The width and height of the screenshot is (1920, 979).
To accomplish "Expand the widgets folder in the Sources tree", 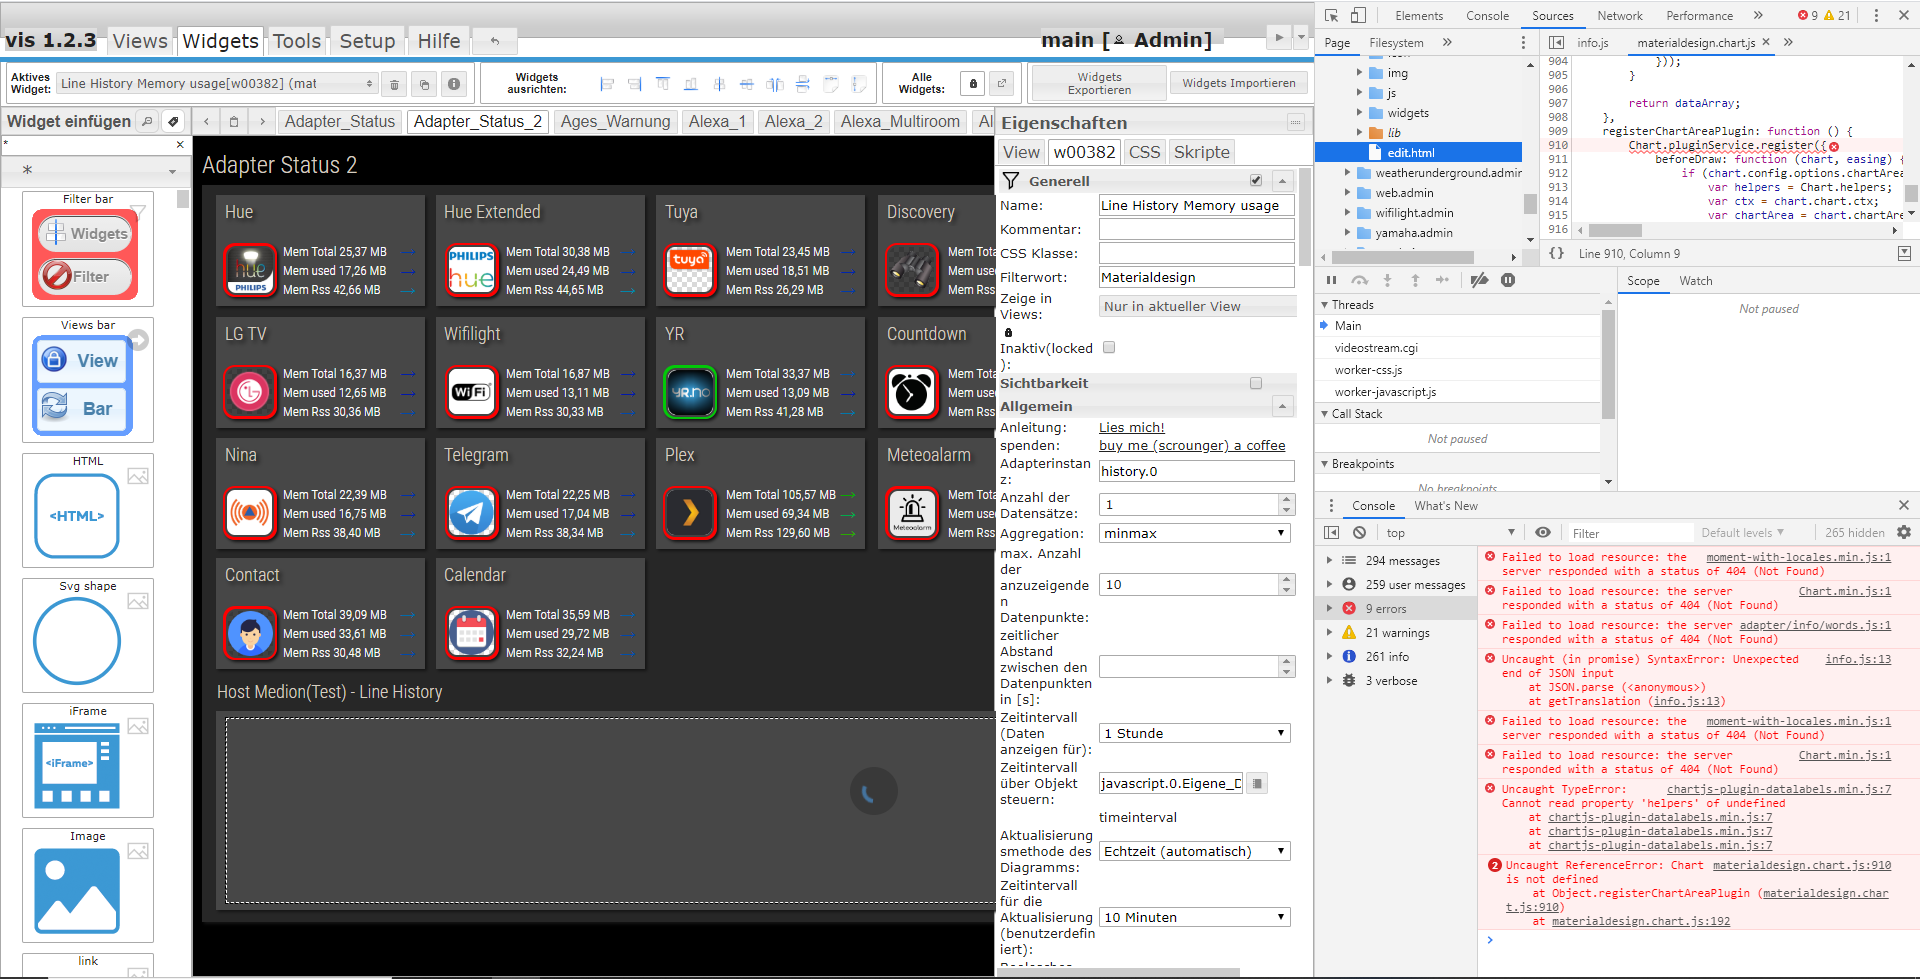I will pos(1359,113).
